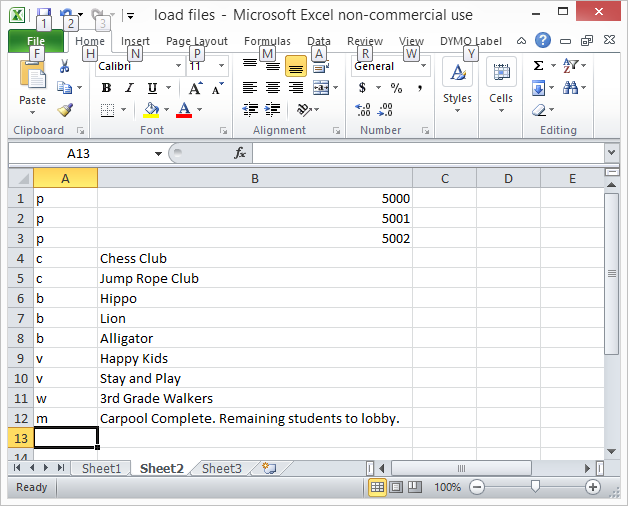This screenshot has height=506, width=628.
Task: Switch to the Sheet3 worksheet tab
Action: pyautogui.click(x=221, y=468)
